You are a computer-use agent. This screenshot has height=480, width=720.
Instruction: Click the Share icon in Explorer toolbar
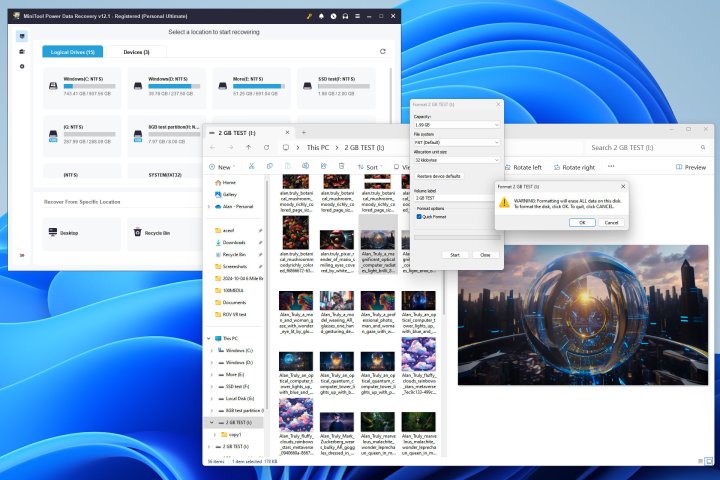point(323,166)
